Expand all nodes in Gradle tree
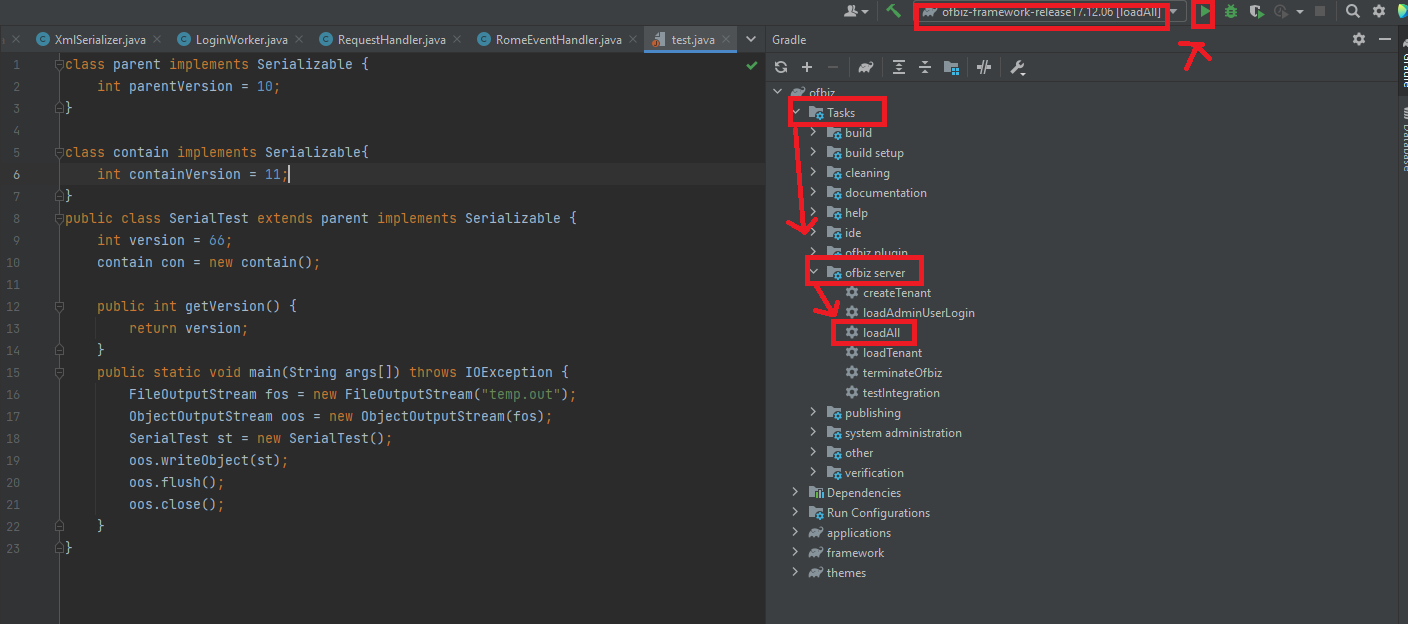The width and height of the screenshot is (1408, 624). tap(899, 68)
